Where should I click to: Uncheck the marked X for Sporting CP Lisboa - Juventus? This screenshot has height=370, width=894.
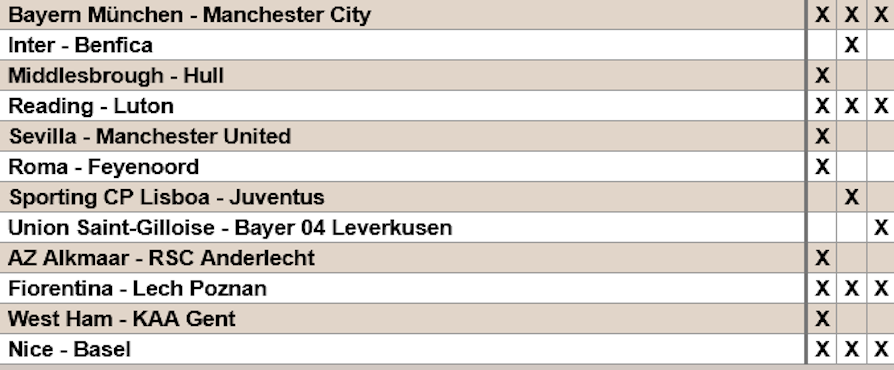click(x=851, y=197)
